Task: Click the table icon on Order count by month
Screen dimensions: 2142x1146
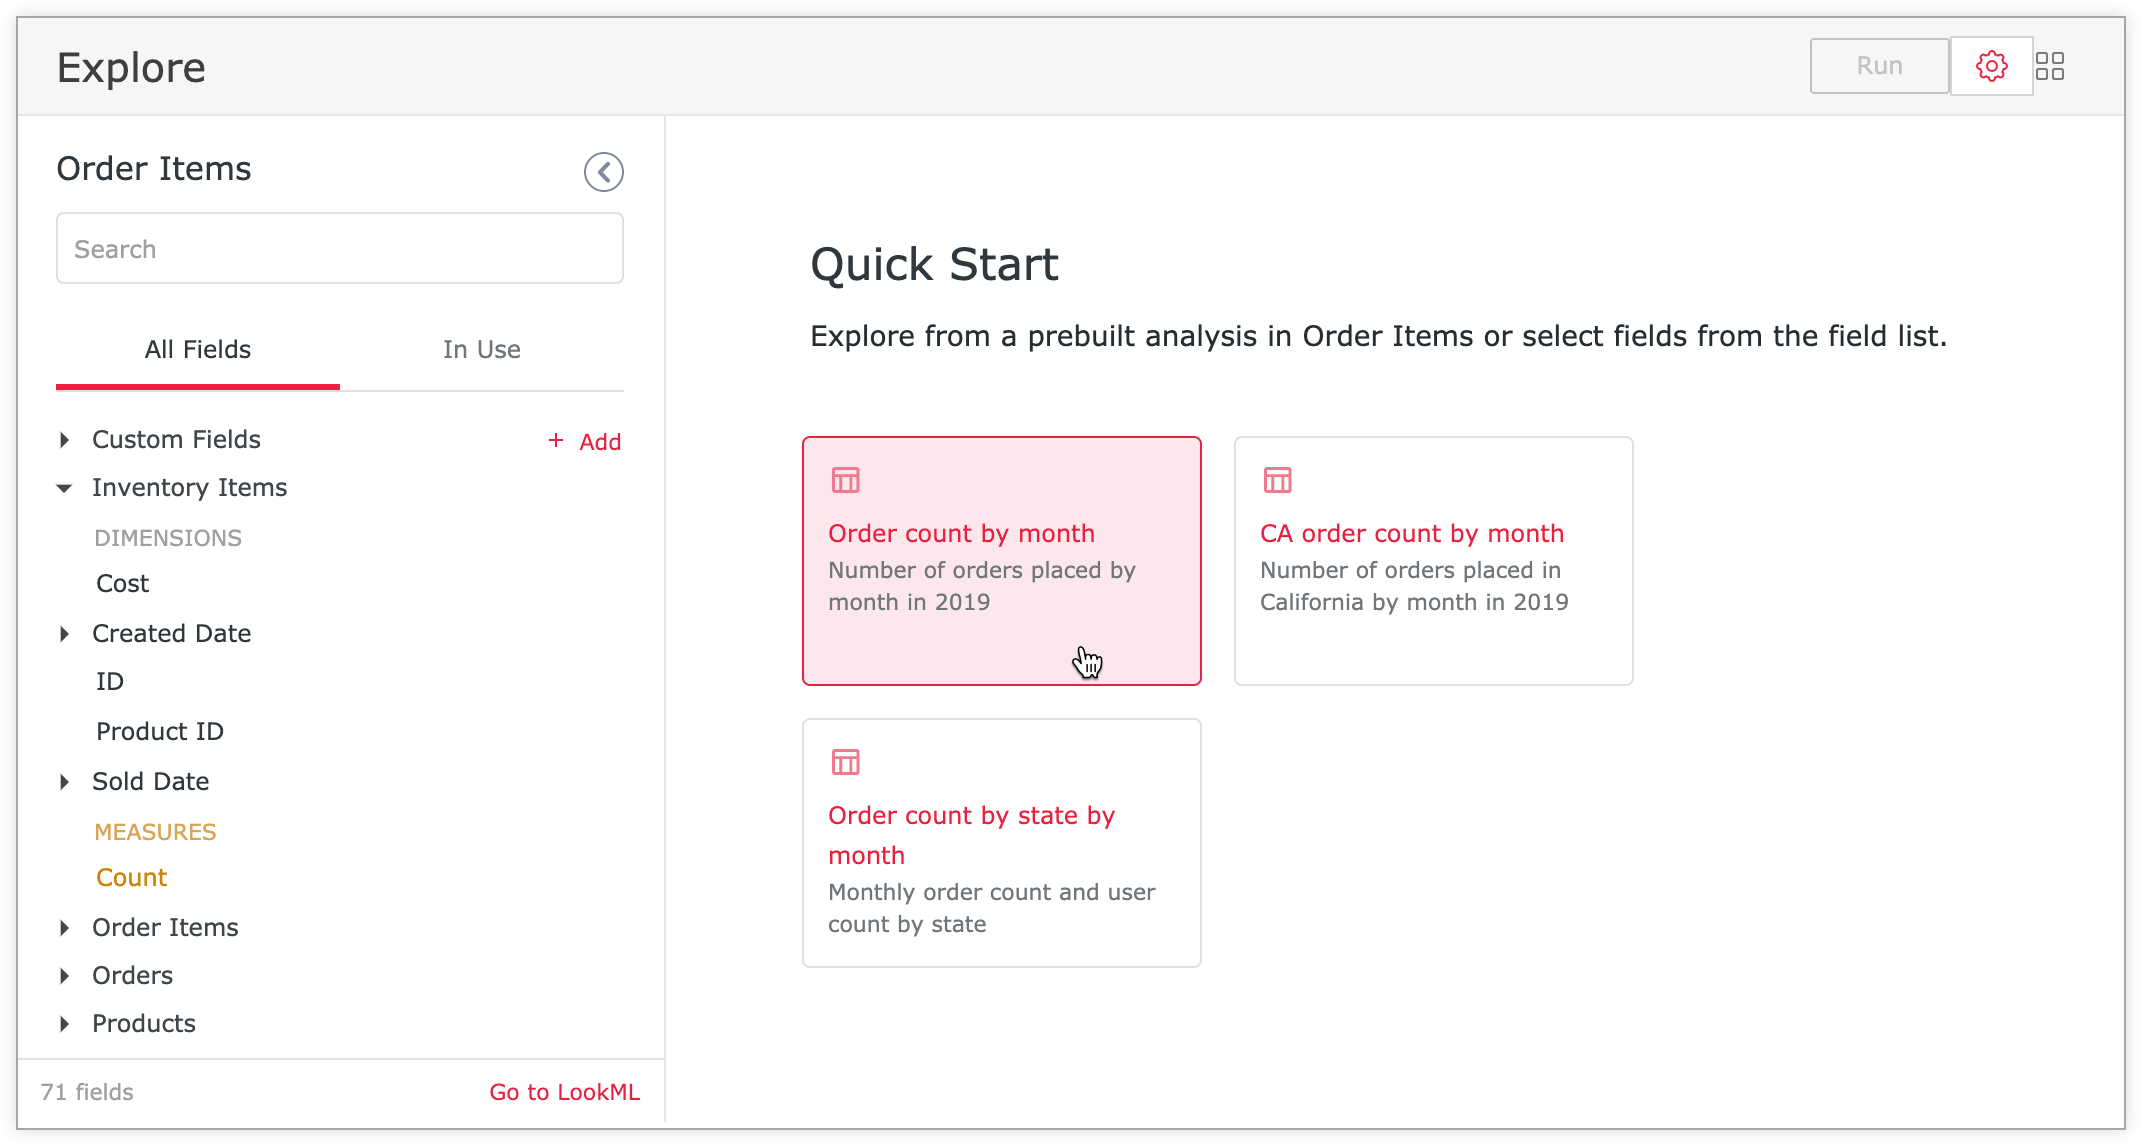Action: [x=846, y=480]
